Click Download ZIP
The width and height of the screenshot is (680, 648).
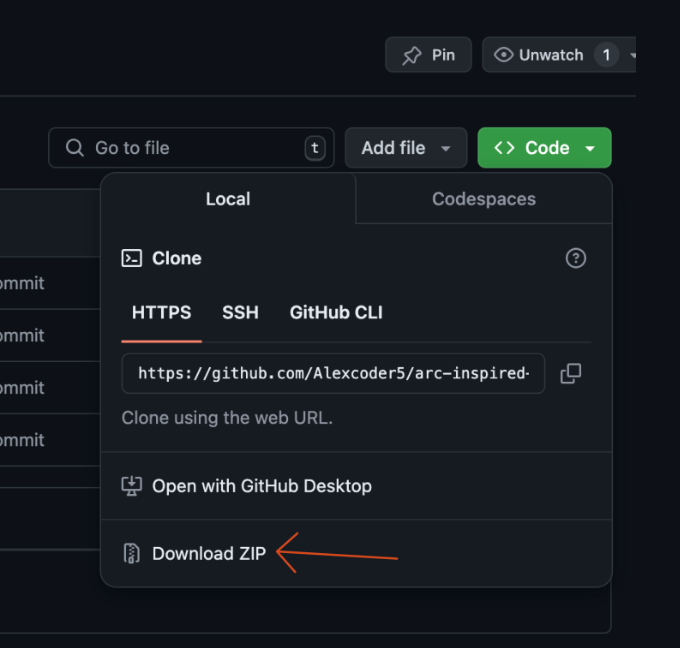pyautogui.click(x=356, y=553)
